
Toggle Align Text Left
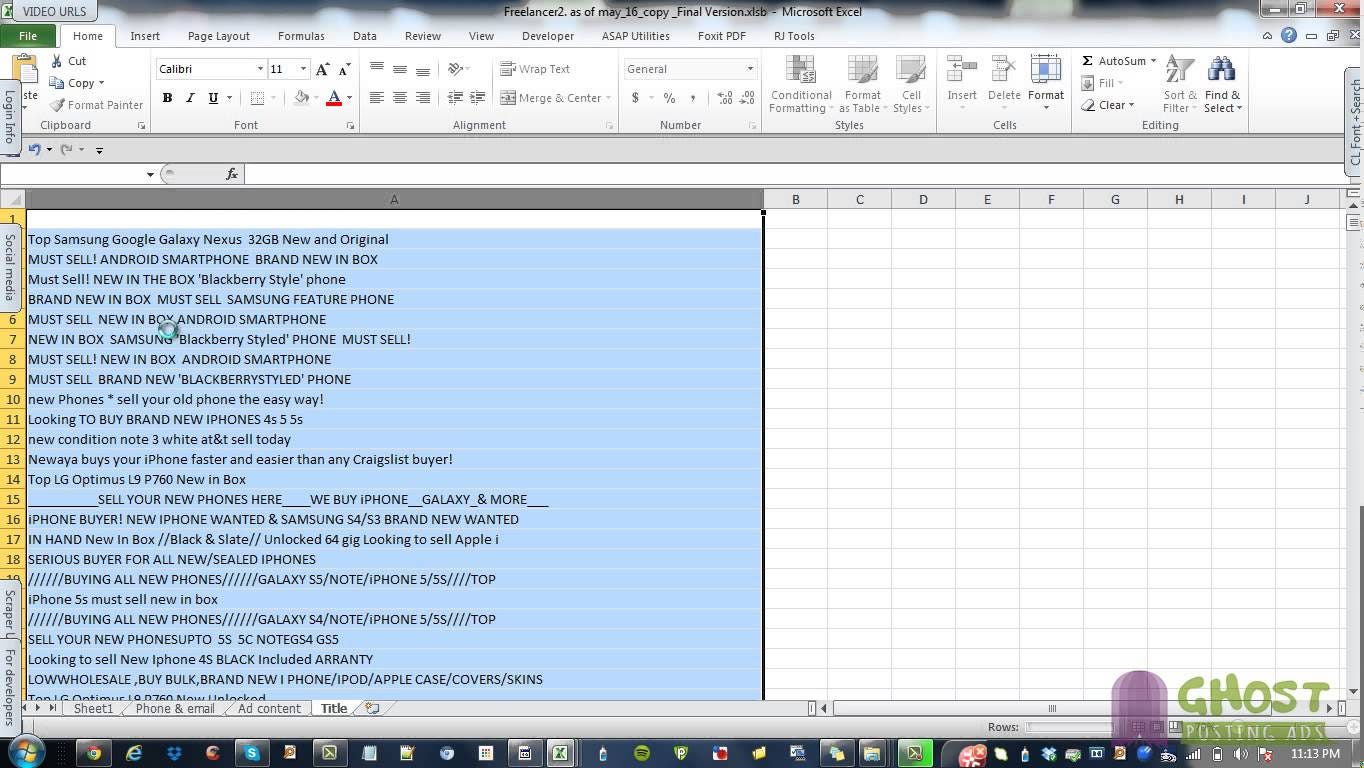coord(376,98)
